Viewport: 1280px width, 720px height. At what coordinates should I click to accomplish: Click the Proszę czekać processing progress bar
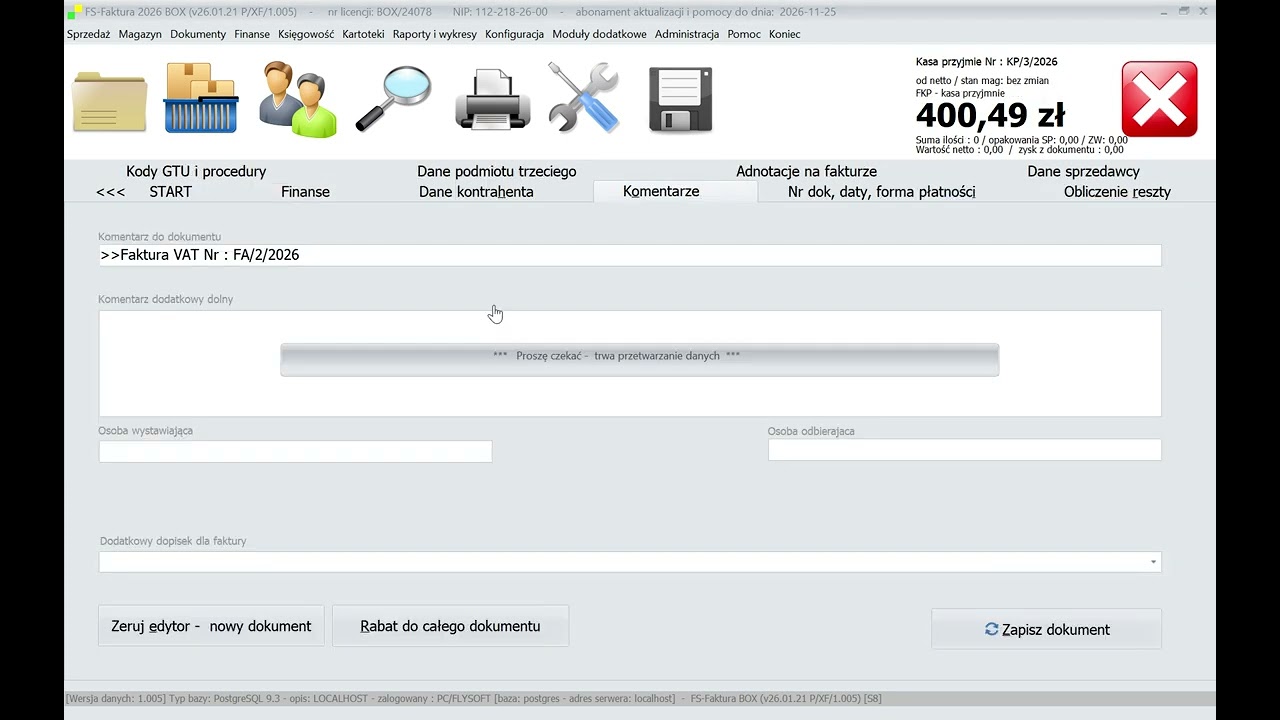pos(639,360)
